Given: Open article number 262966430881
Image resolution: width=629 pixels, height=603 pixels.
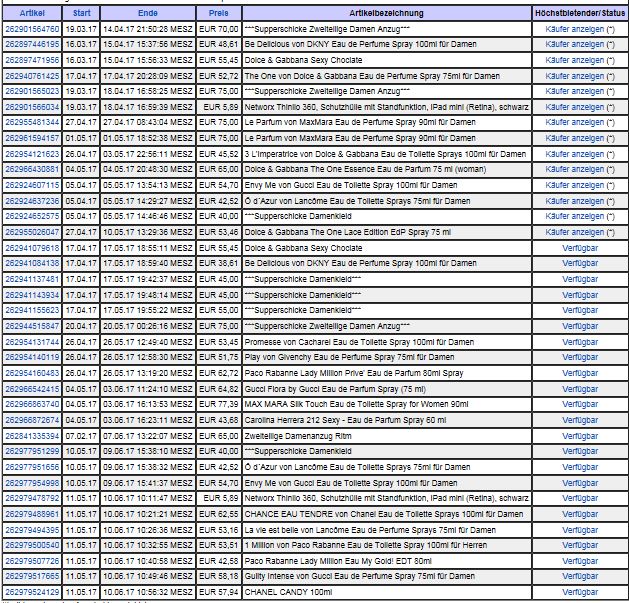Looking at the screenshot, I should (x=32, y=169).
